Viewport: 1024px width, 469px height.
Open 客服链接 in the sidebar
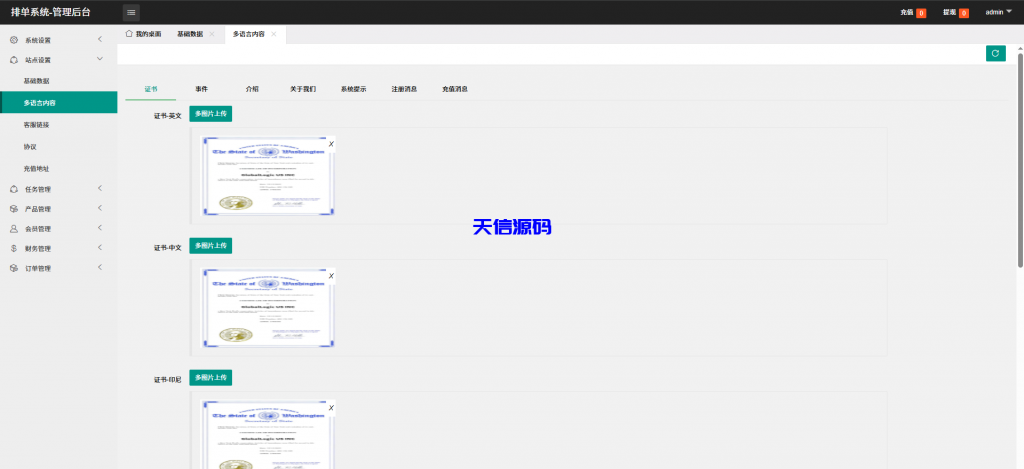click(36, 125)
